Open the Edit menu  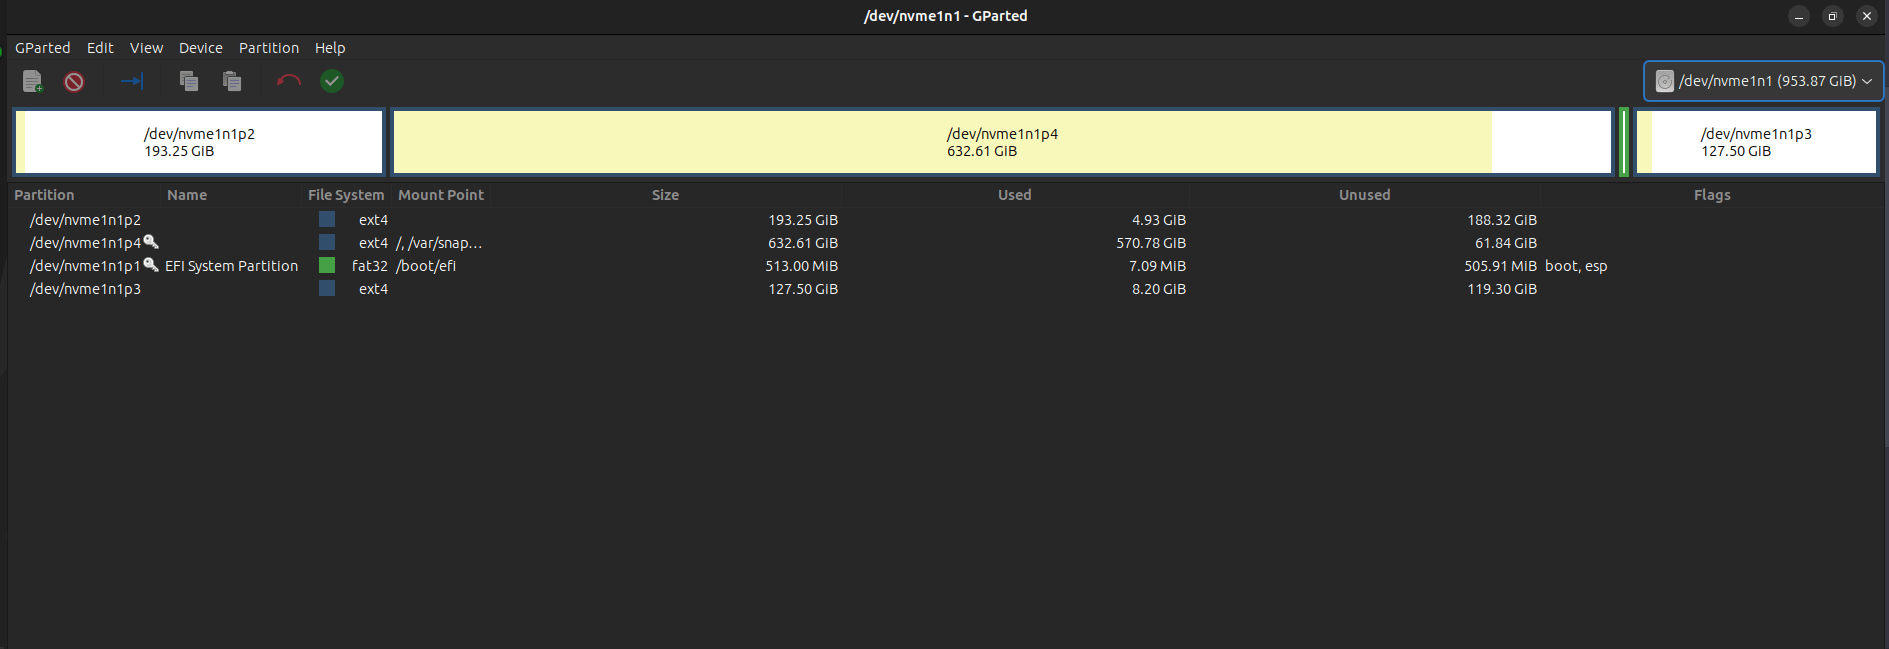point(100,48)
